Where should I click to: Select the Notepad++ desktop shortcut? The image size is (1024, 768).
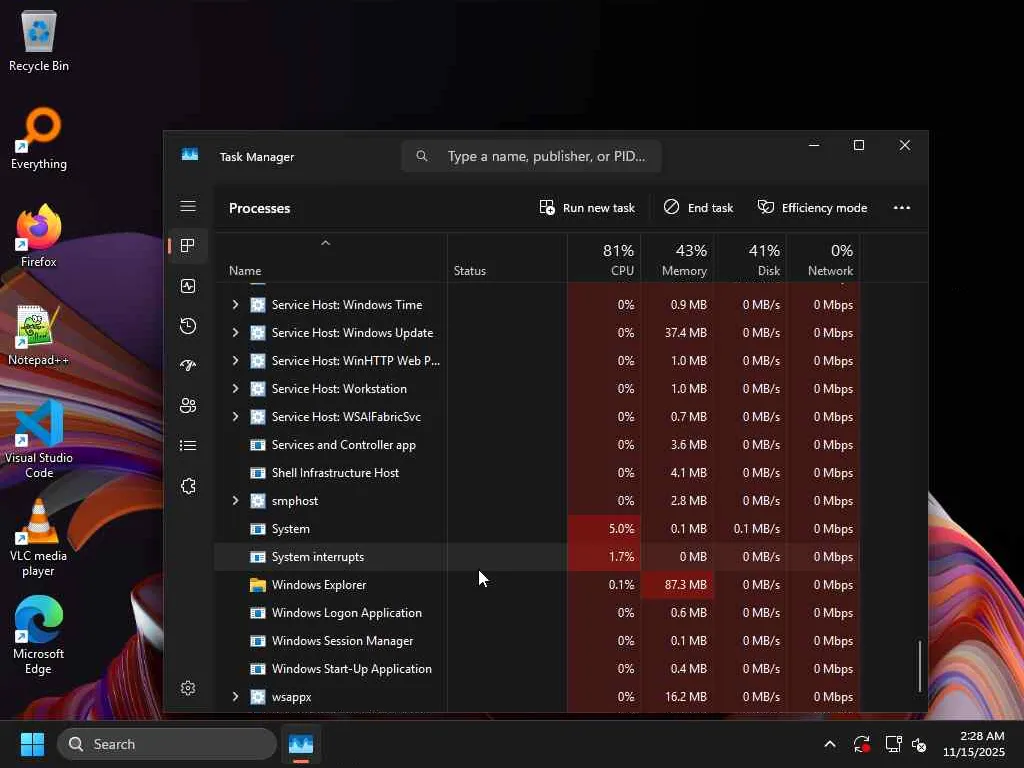tap(39, 335)
